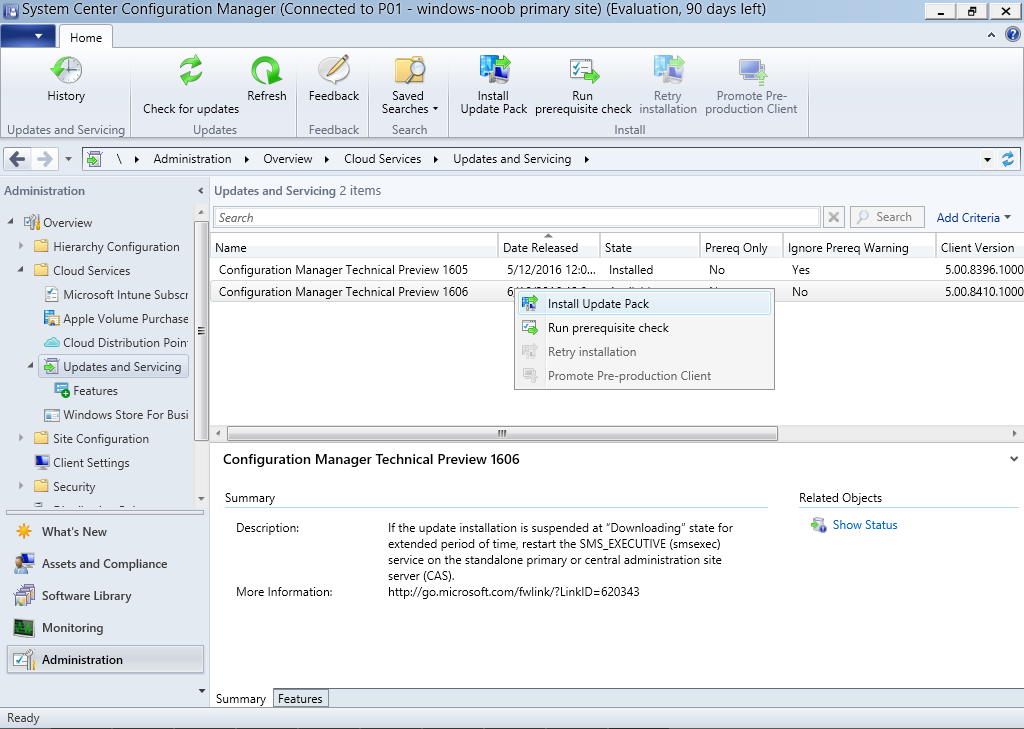Image resolution: width=1024 pixels, height=729 pixels.
Task: Collapse the details pane with chevron
Action: coord(1014,459)
